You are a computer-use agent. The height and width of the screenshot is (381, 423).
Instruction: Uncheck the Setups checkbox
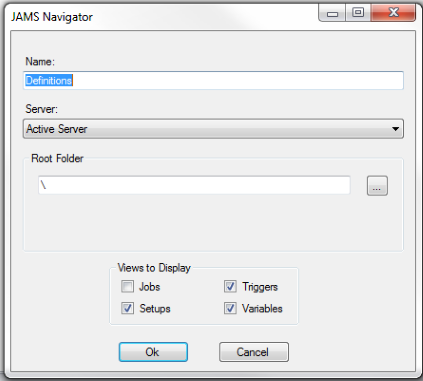coord(127,308)
